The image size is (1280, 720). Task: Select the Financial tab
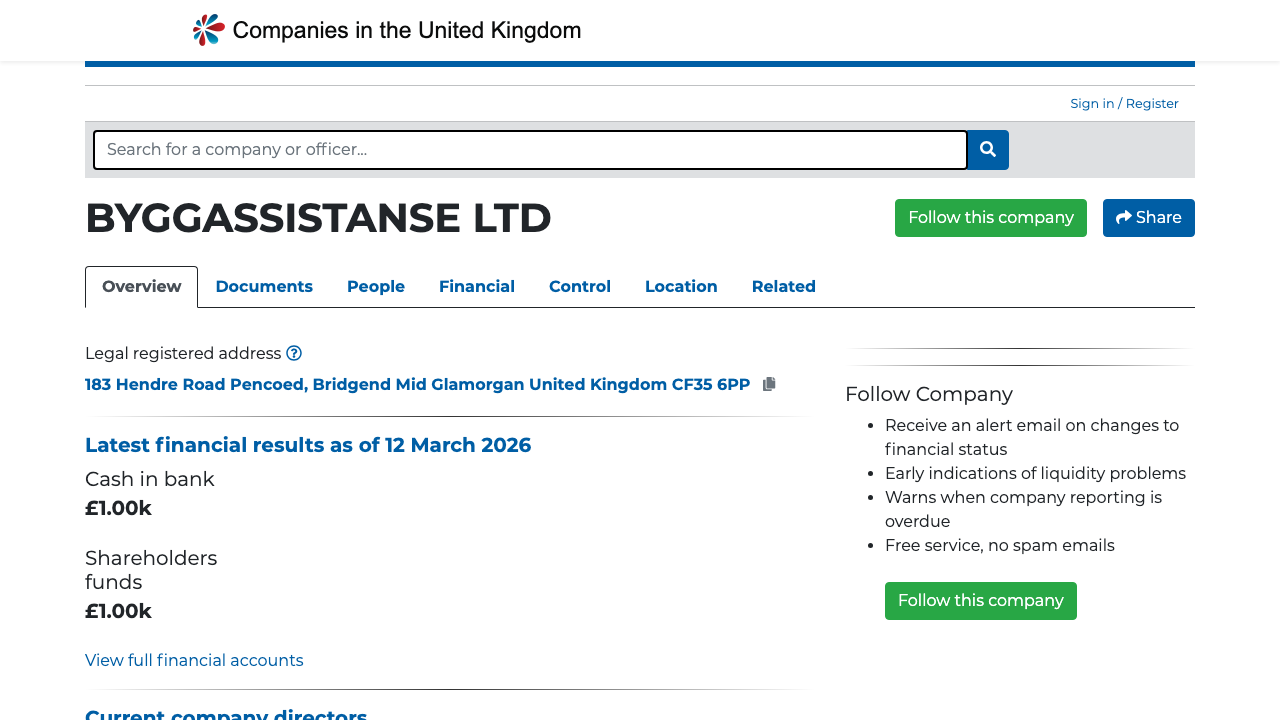477,287
